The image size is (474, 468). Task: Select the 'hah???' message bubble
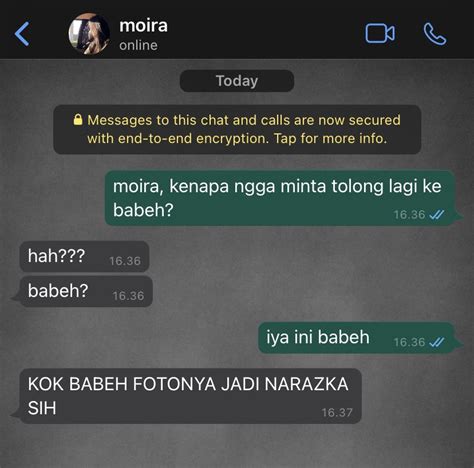(x=84, y=256)
